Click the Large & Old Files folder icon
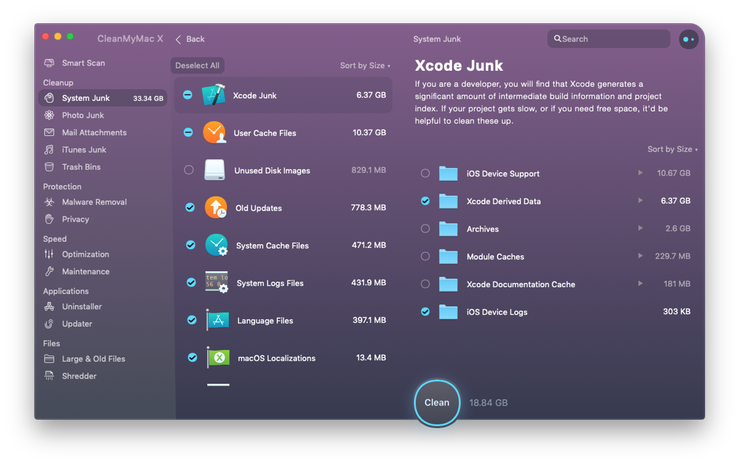The width and height of the screenshot is (740, 465). [49, 359]
